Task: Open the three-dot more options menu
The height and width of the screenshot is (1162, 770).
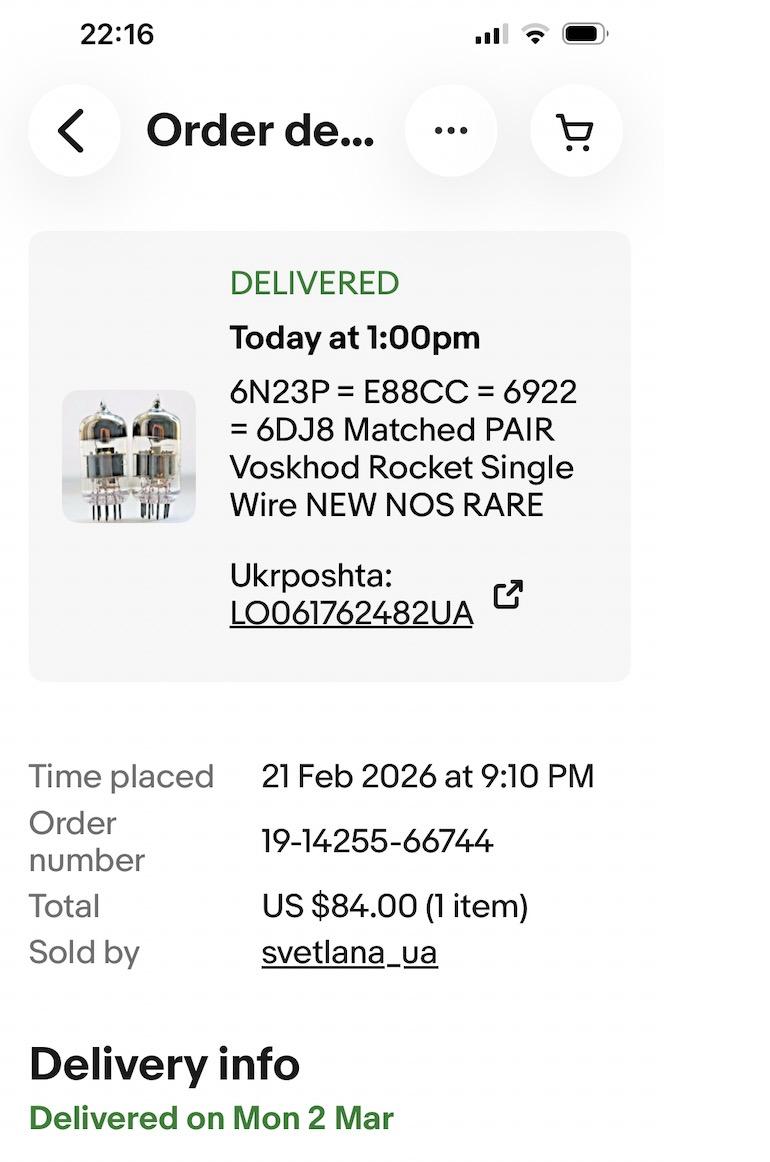Action: coord(451,131)
